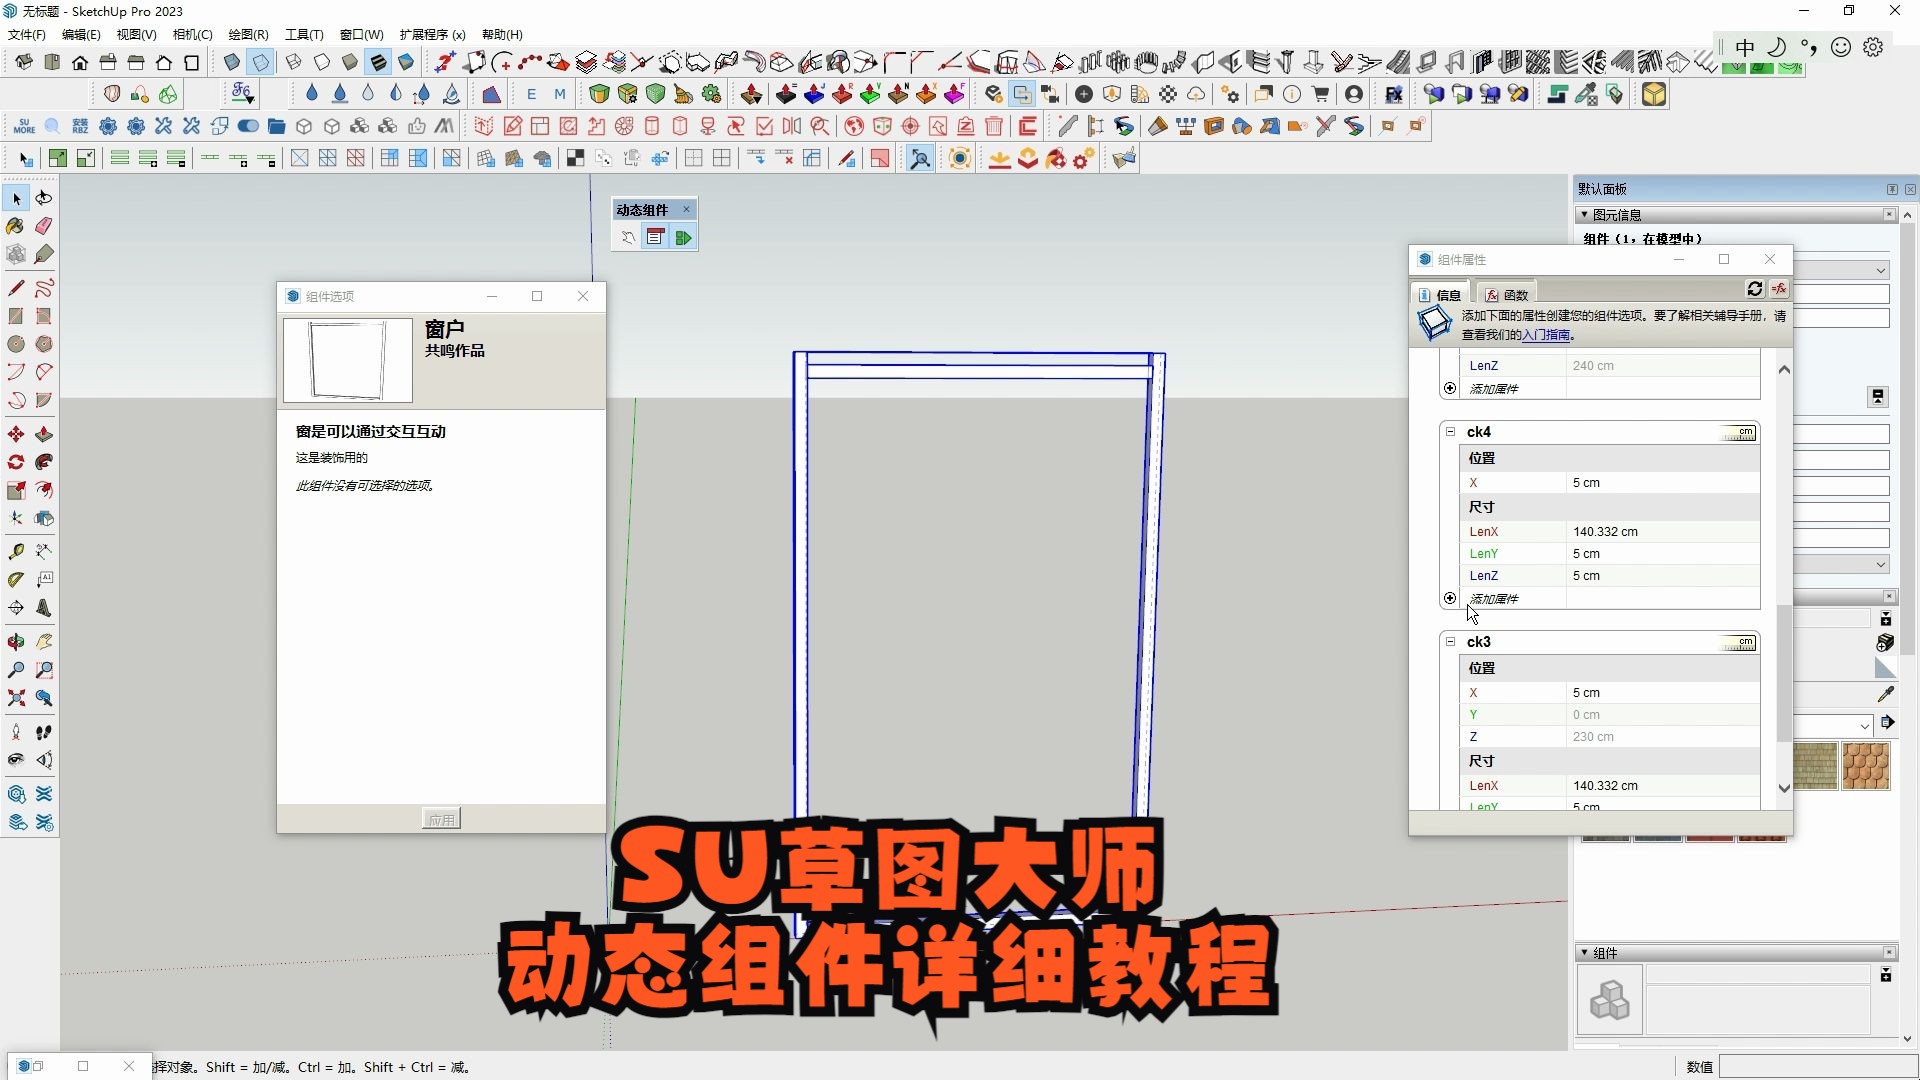Click the window component preview thumbnail
1920x1080 pixels.
point(348,360)
